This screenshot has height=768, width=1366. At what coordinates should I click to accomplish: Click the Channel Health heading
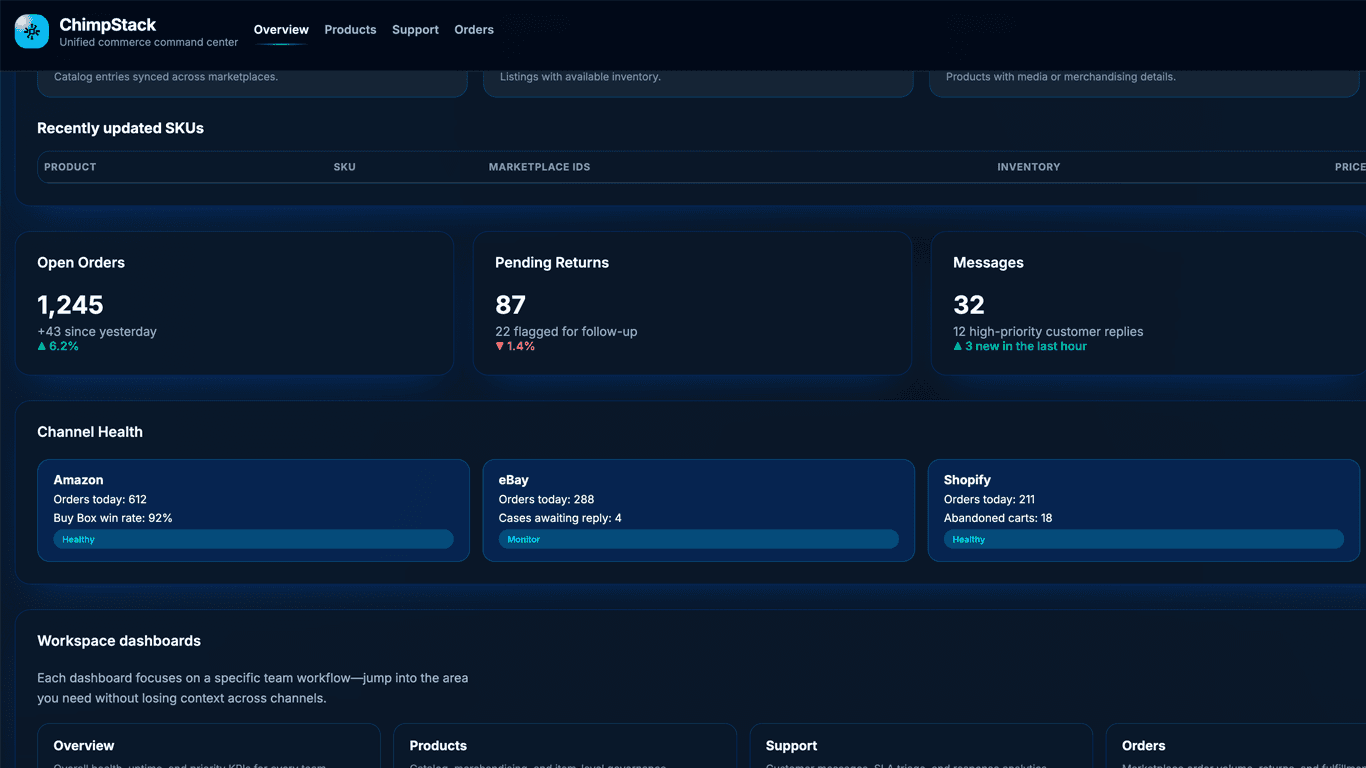90,432
